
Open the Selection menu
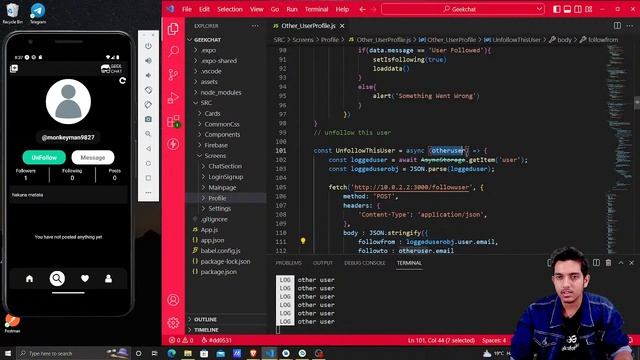click(x=230, y=9)
